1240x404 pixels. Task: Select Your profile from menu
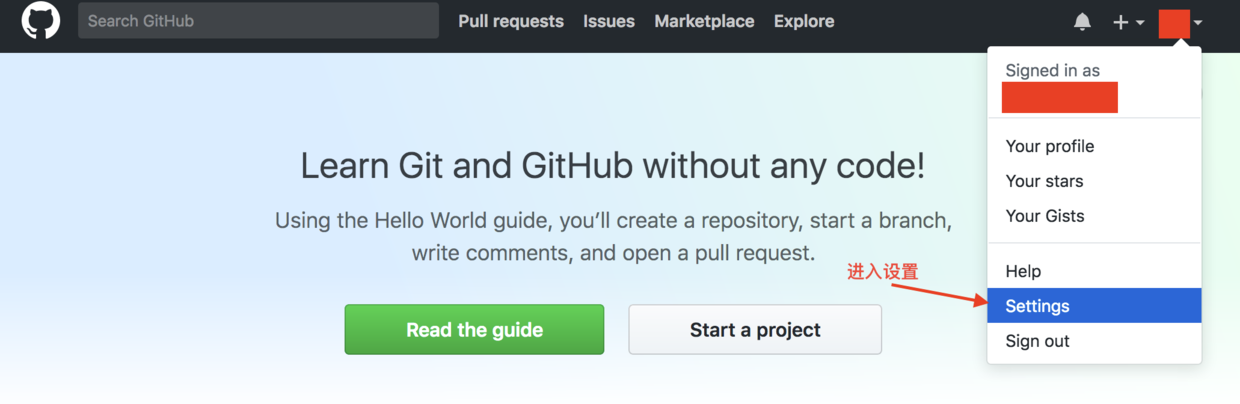[x=1094, y=146]
